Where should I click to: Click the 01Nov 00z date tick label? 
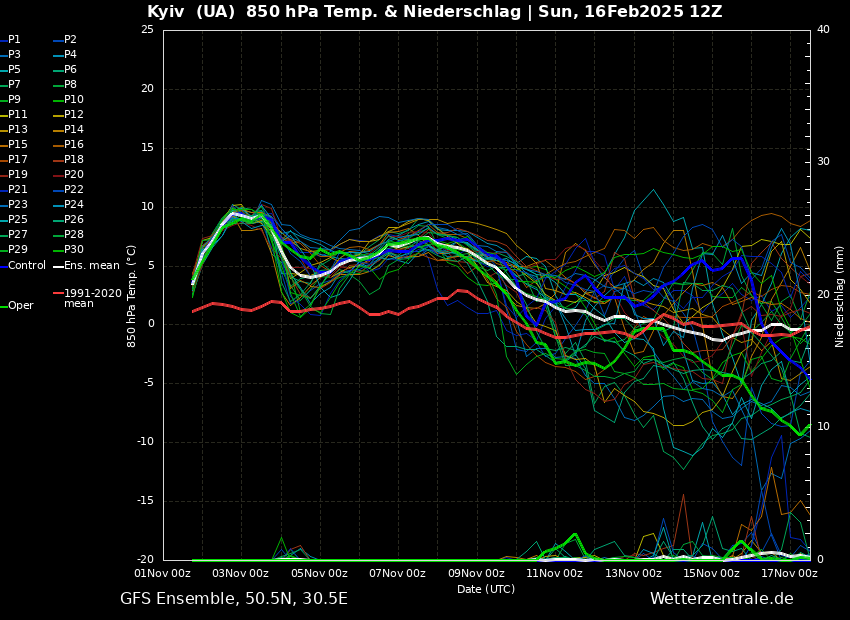pos(163,573)
